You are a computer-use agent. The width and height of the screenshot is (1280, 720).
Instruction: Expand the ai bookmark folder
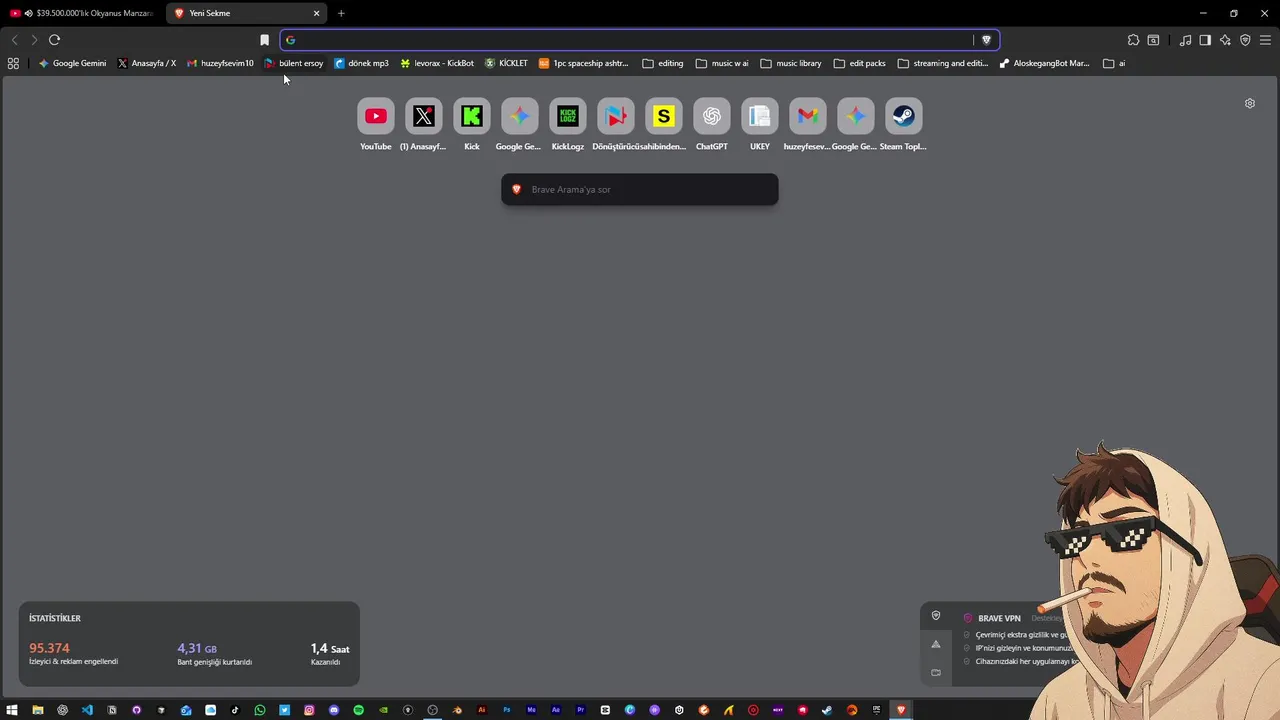1114,63
